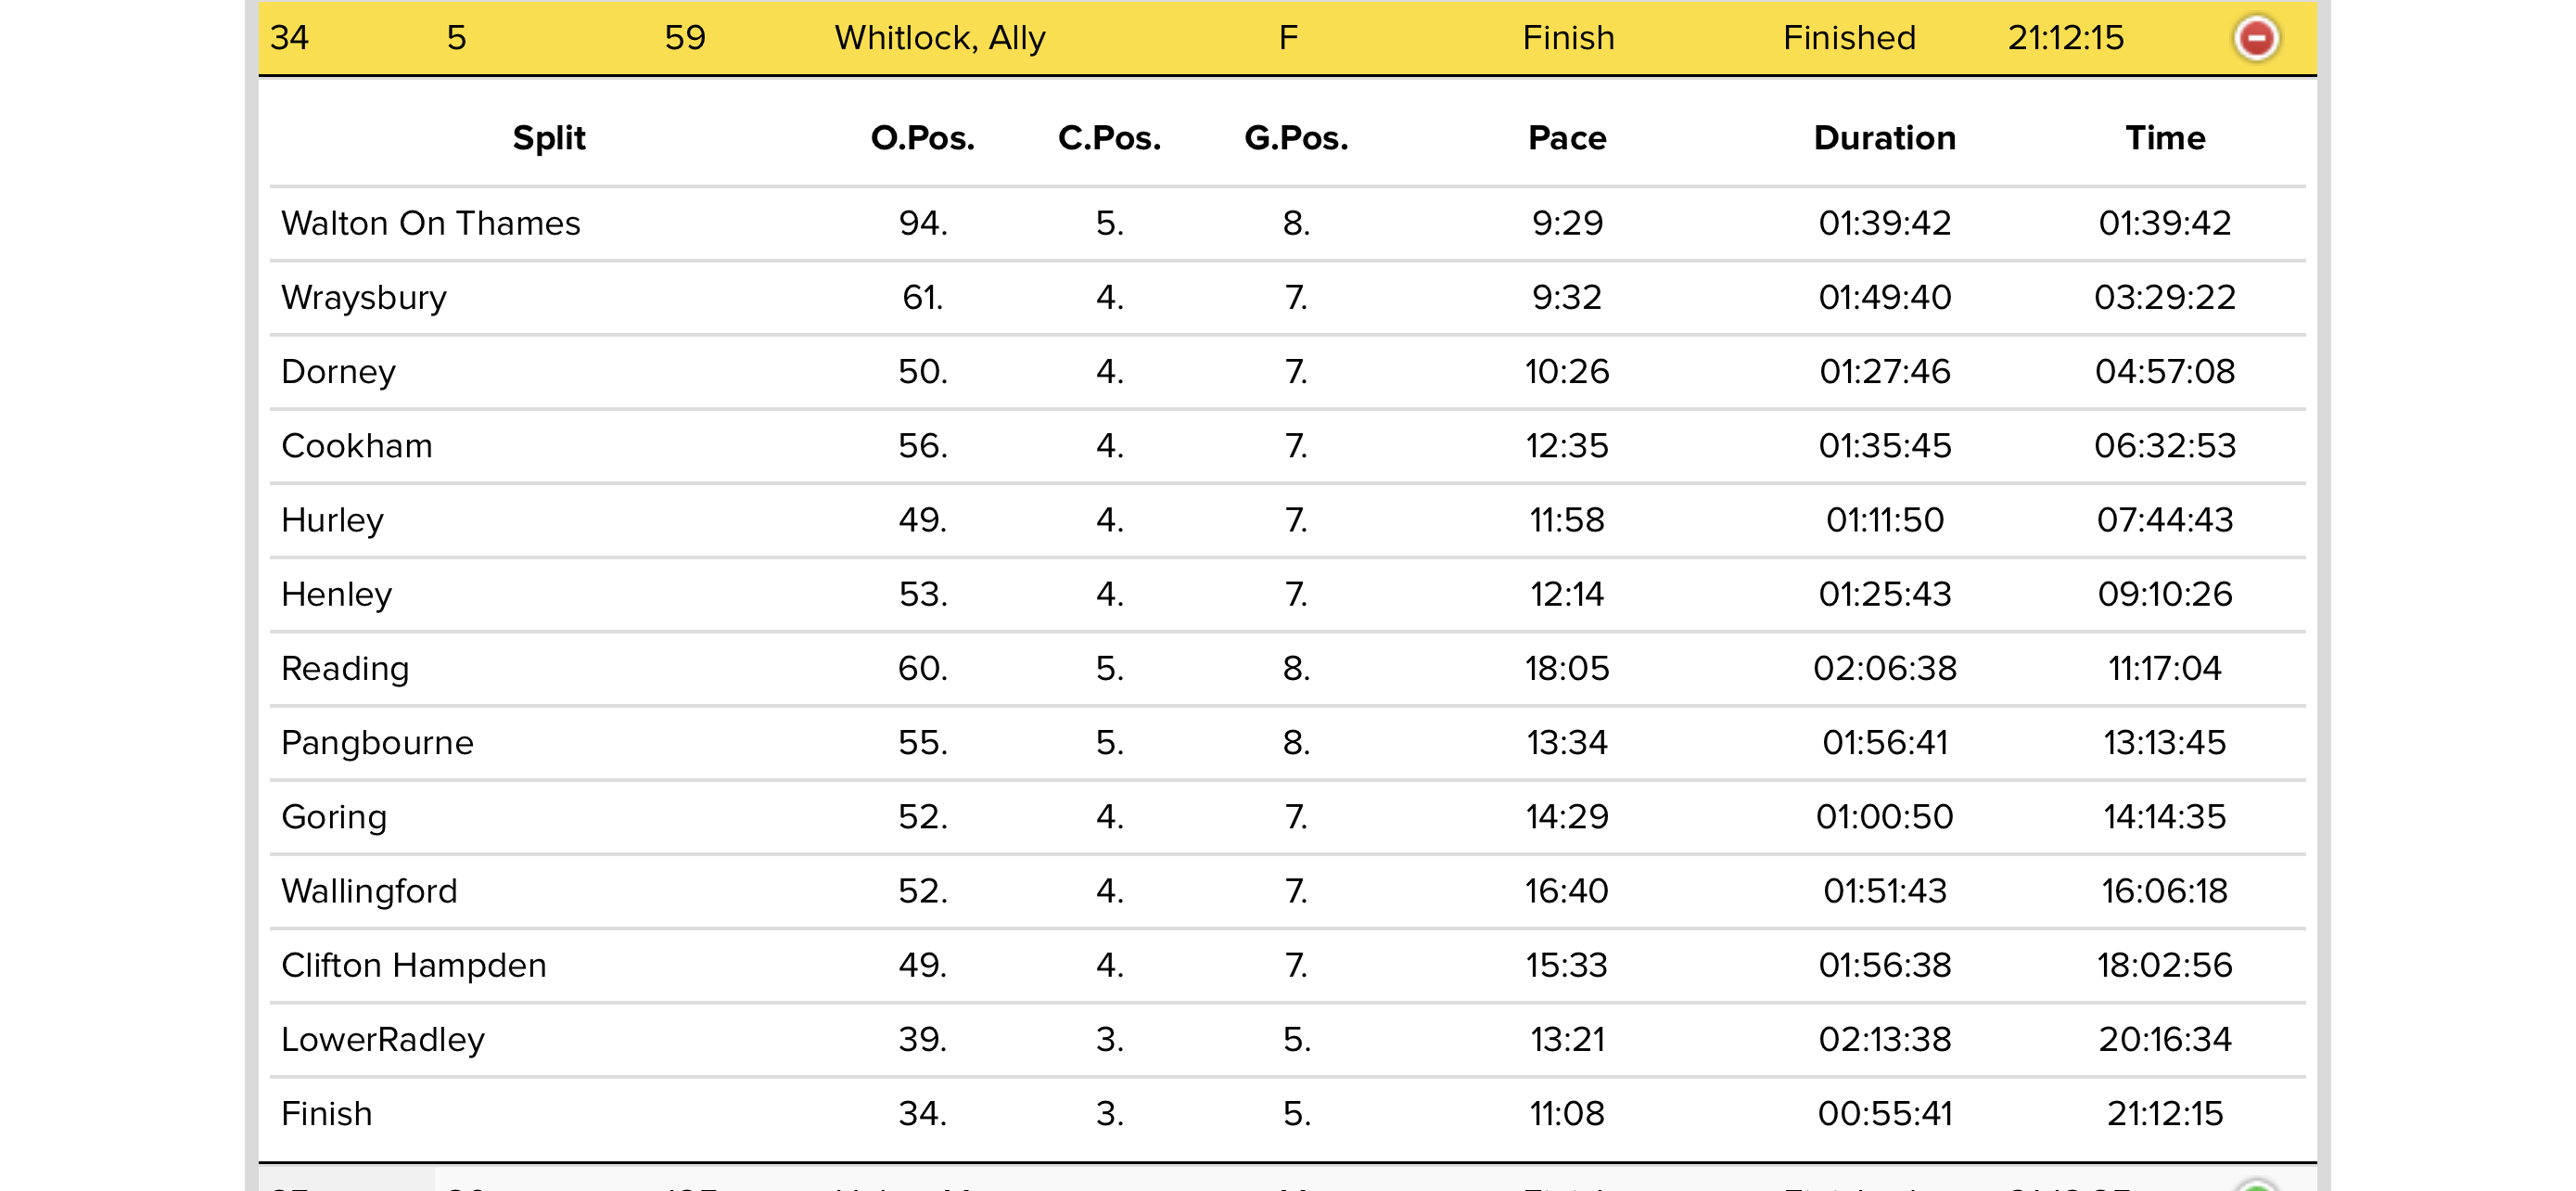The image size is (2576, 1191).
Task: Select the Henley split name
Action: click(x=336, y=595)
